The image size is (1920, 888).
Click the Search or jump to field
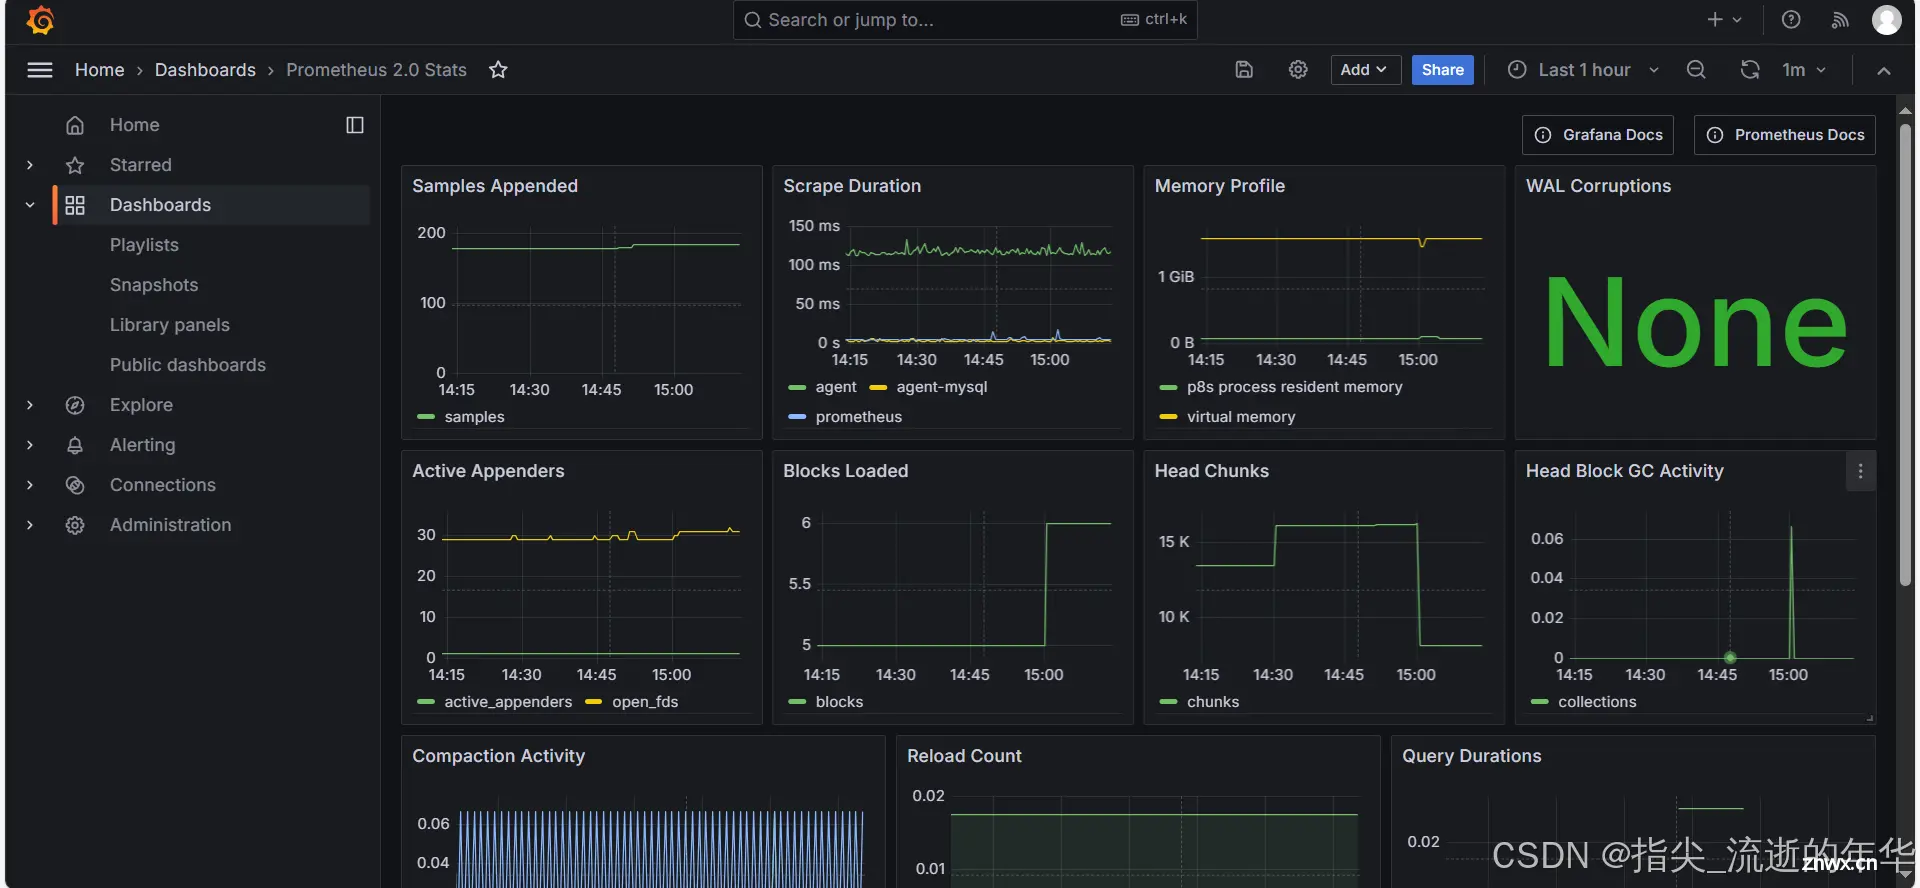coord(965,20)
